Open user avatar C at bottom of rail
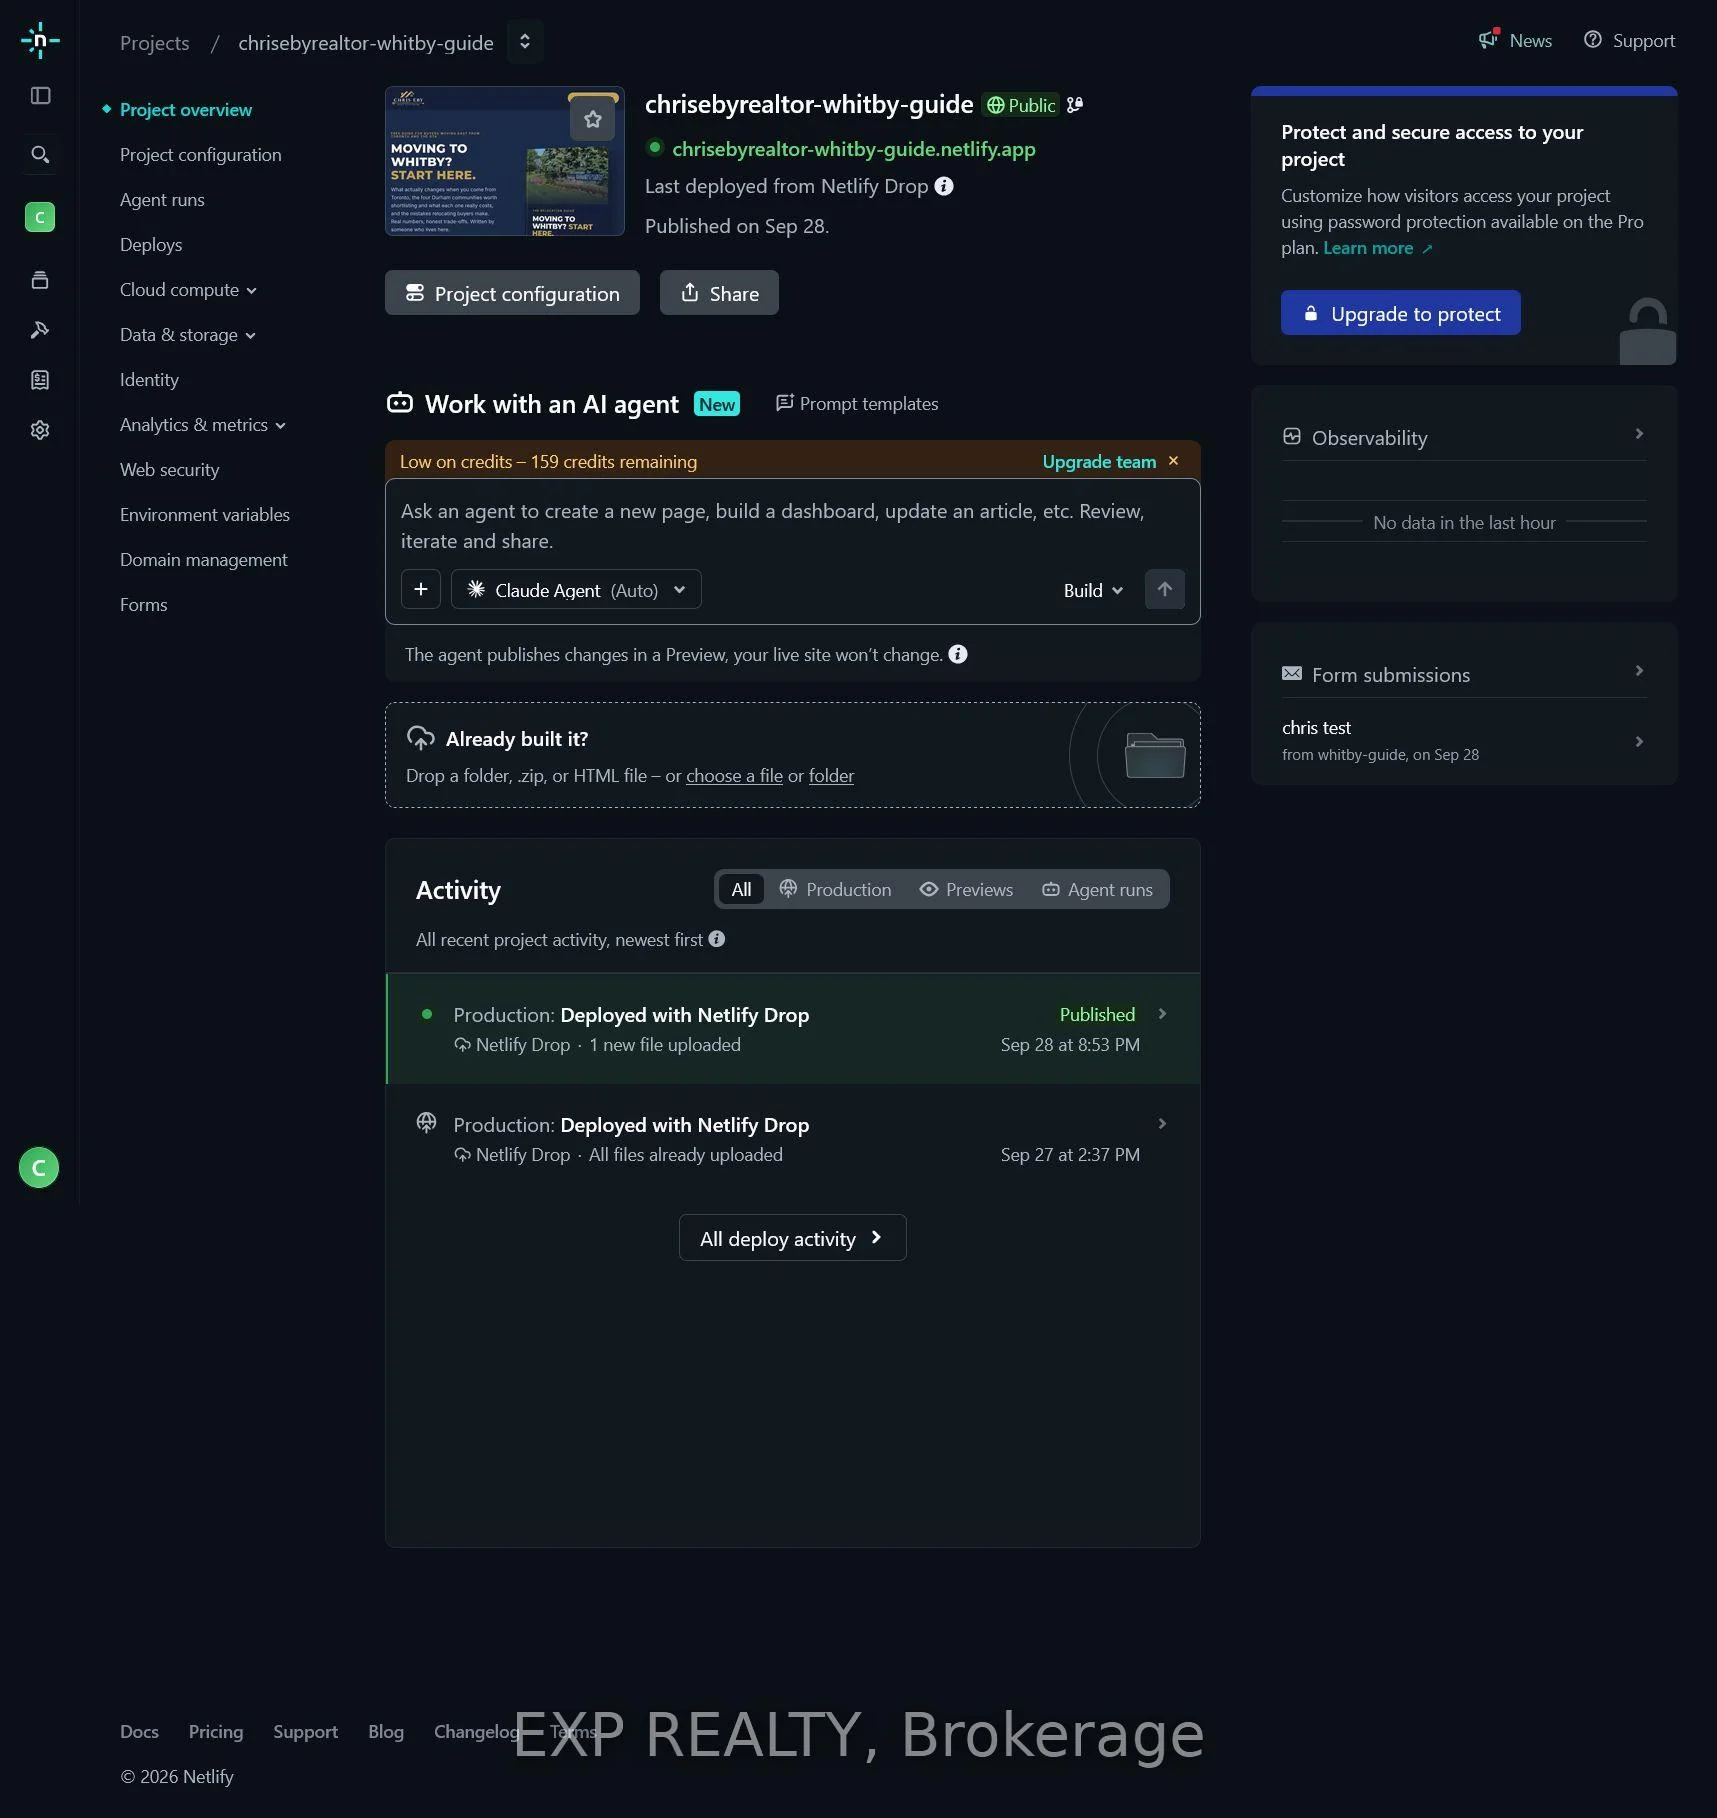1717x1818 pixels. click(39, 1167)
